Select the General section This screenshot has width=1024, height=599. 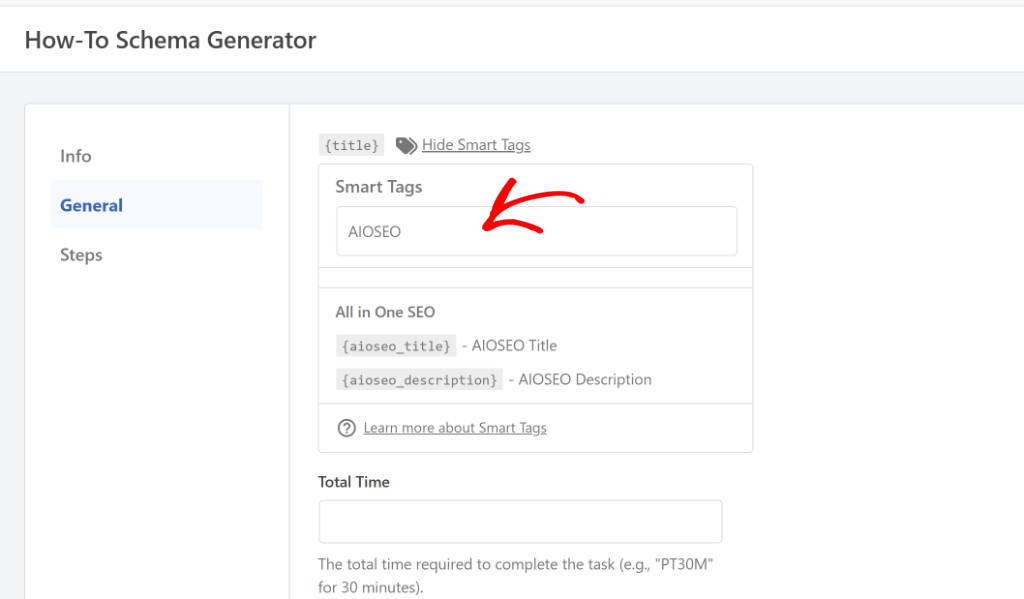point(157,205)
